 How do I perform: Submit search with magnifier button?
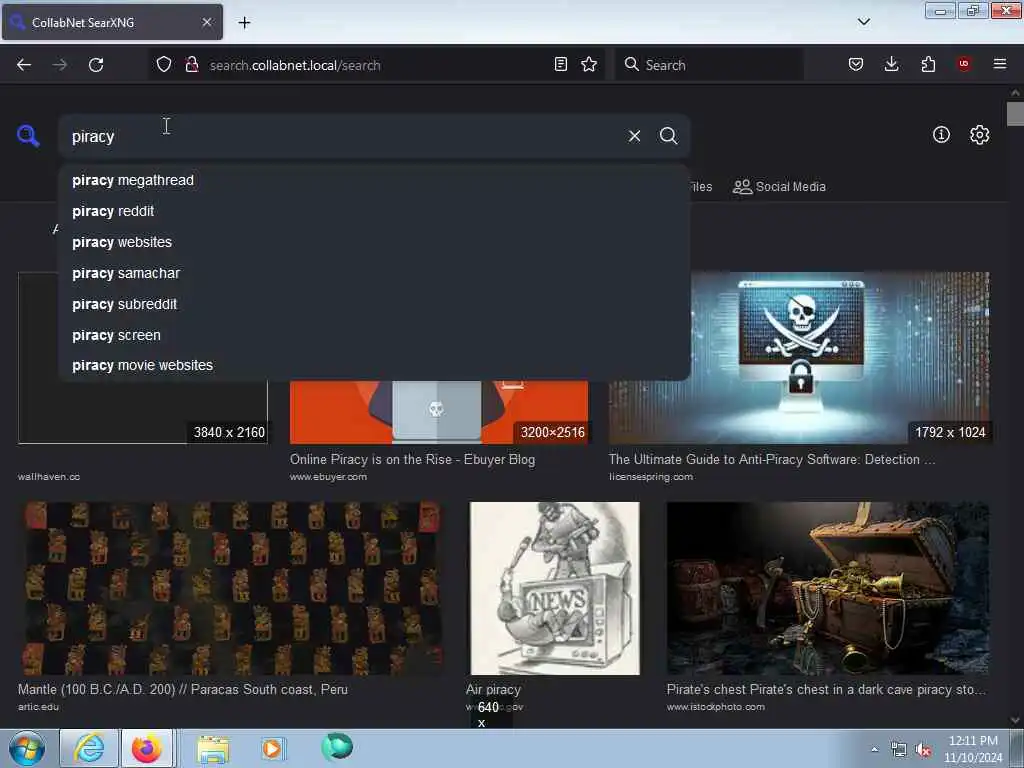tap(668, 136)
